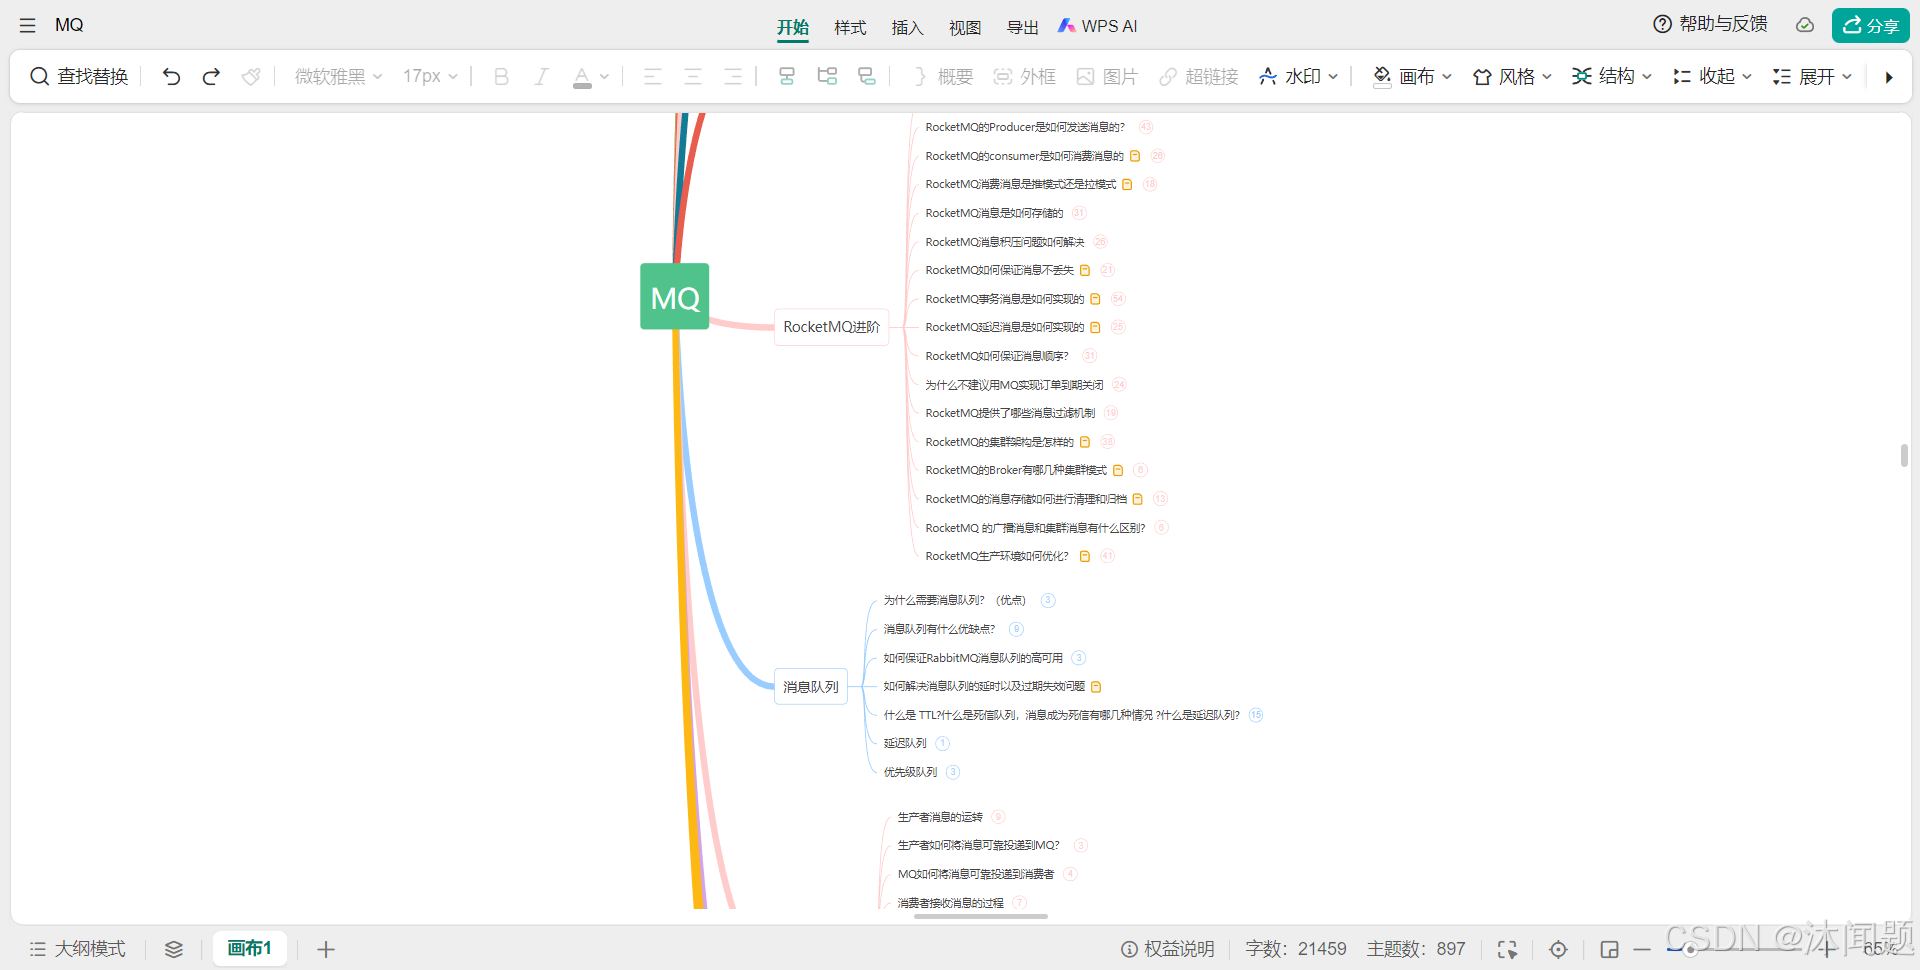
Task: Click the topic count 主题数: 897
Action: click(x=1416, y=949)
